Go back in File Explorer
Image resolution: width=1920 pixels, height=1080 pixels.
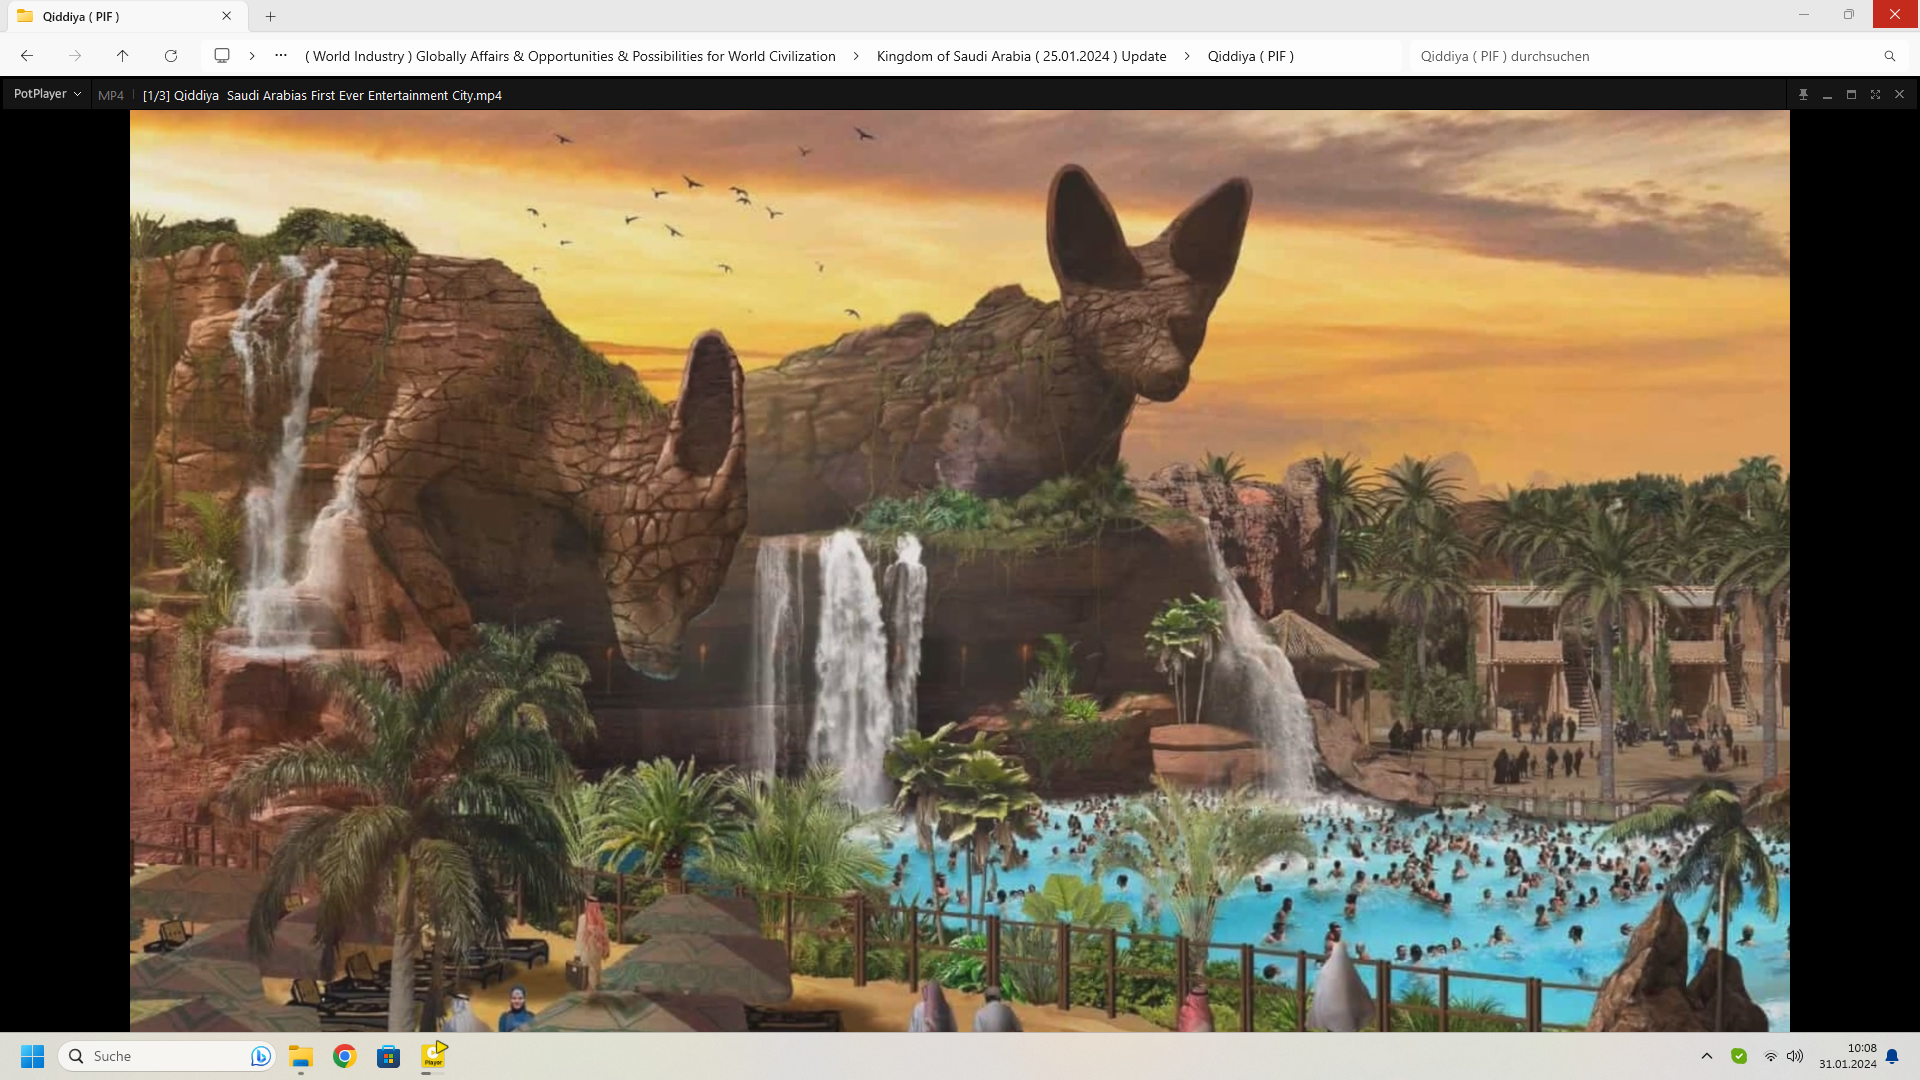pyautogui.click(x=27, y=56)
